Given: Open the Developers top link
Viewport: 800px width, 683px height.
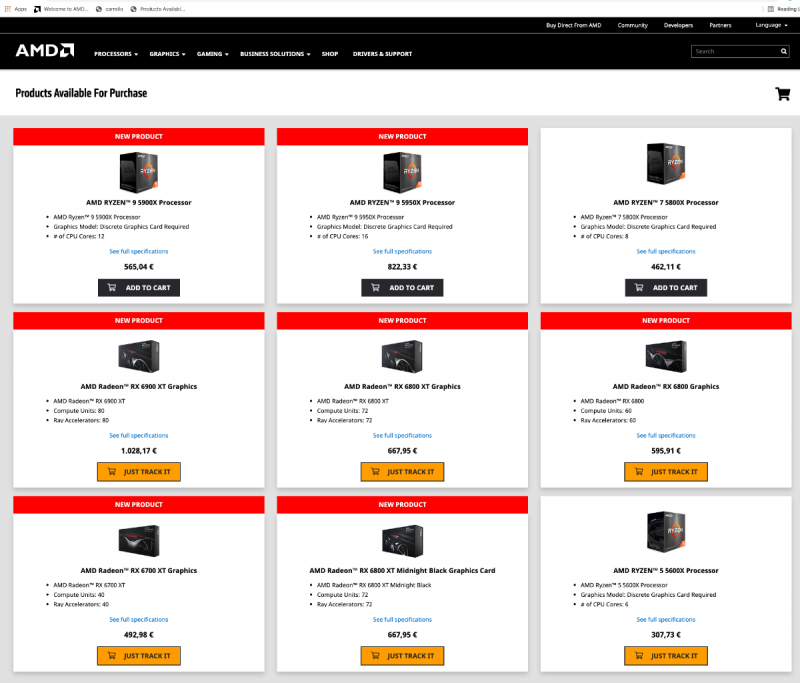Looking at the screenshot, I should [678, 25].
